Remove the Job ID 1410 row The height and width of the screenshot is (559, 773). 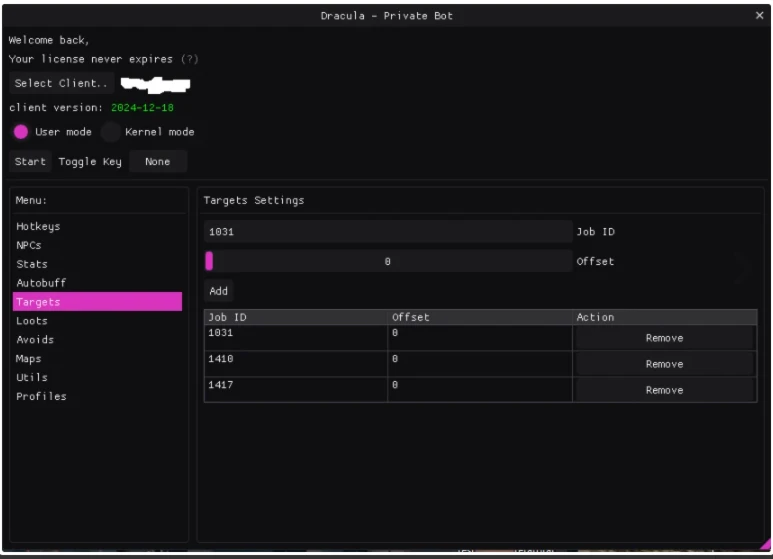tap(664, 364)
